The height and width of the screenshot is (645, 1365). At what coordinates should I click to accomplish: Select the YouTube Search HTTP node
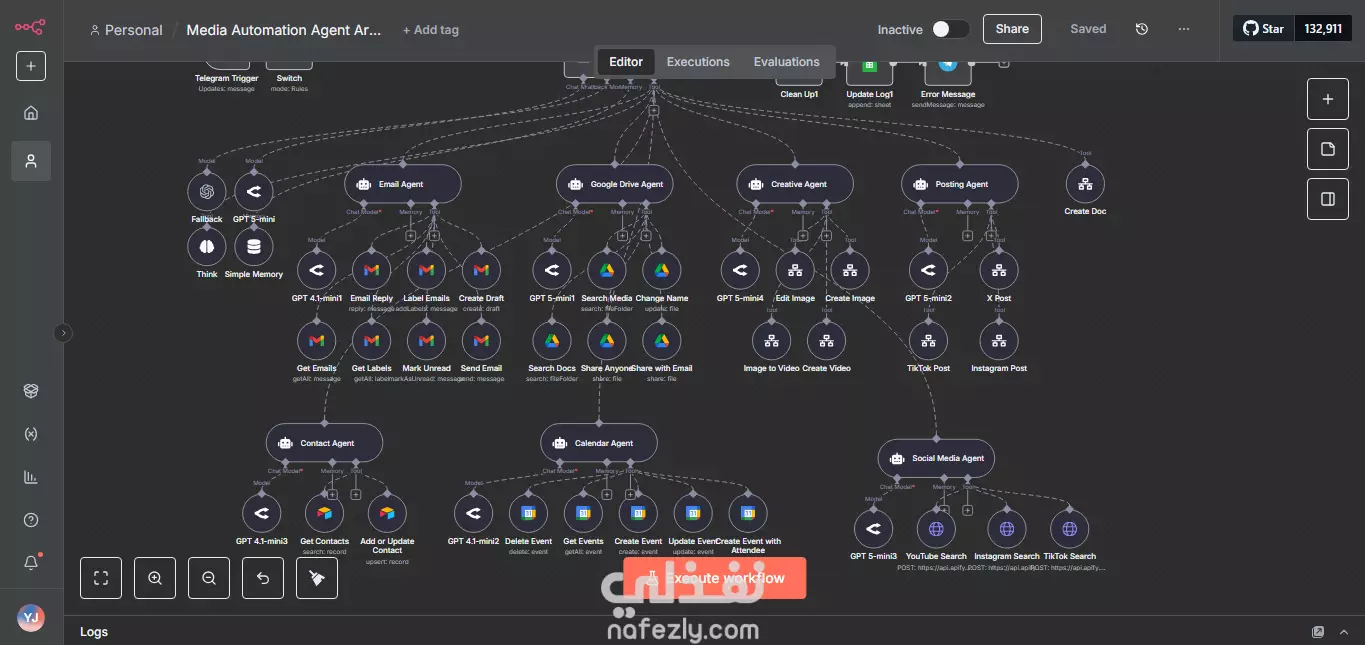point(936,529)
